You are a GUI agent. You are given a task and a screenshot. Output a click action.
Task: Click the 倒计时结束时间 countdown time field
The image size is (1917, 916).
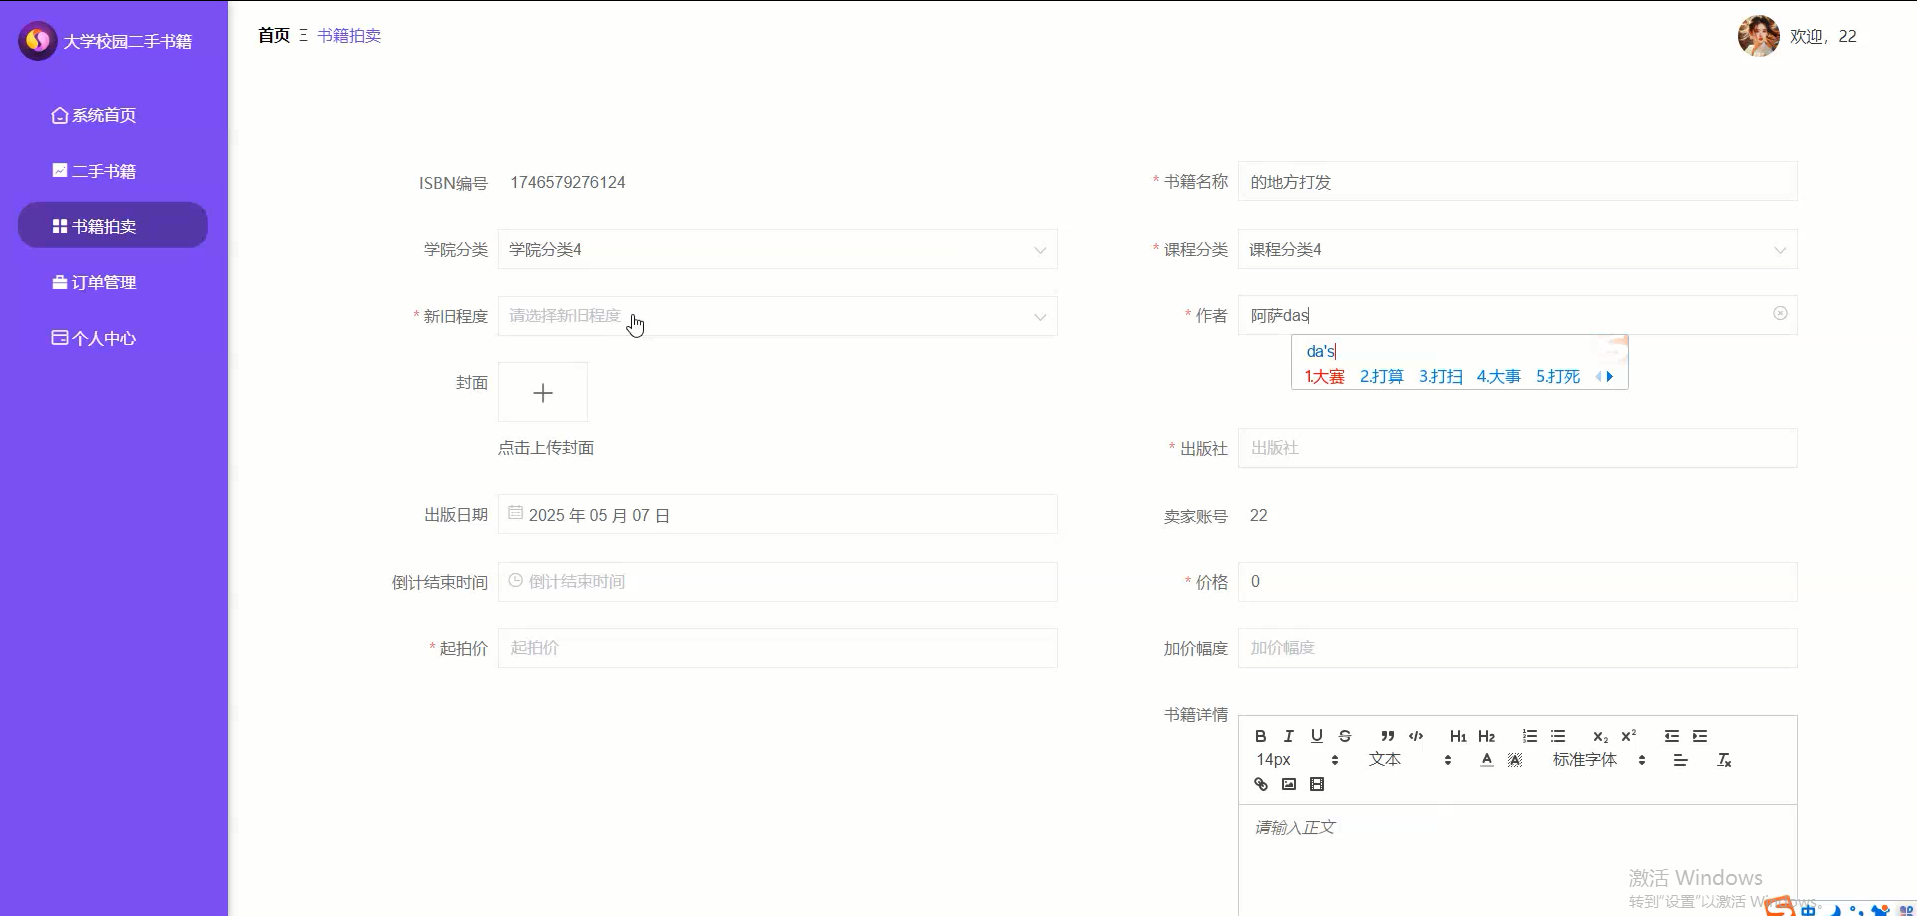point(778,581)
